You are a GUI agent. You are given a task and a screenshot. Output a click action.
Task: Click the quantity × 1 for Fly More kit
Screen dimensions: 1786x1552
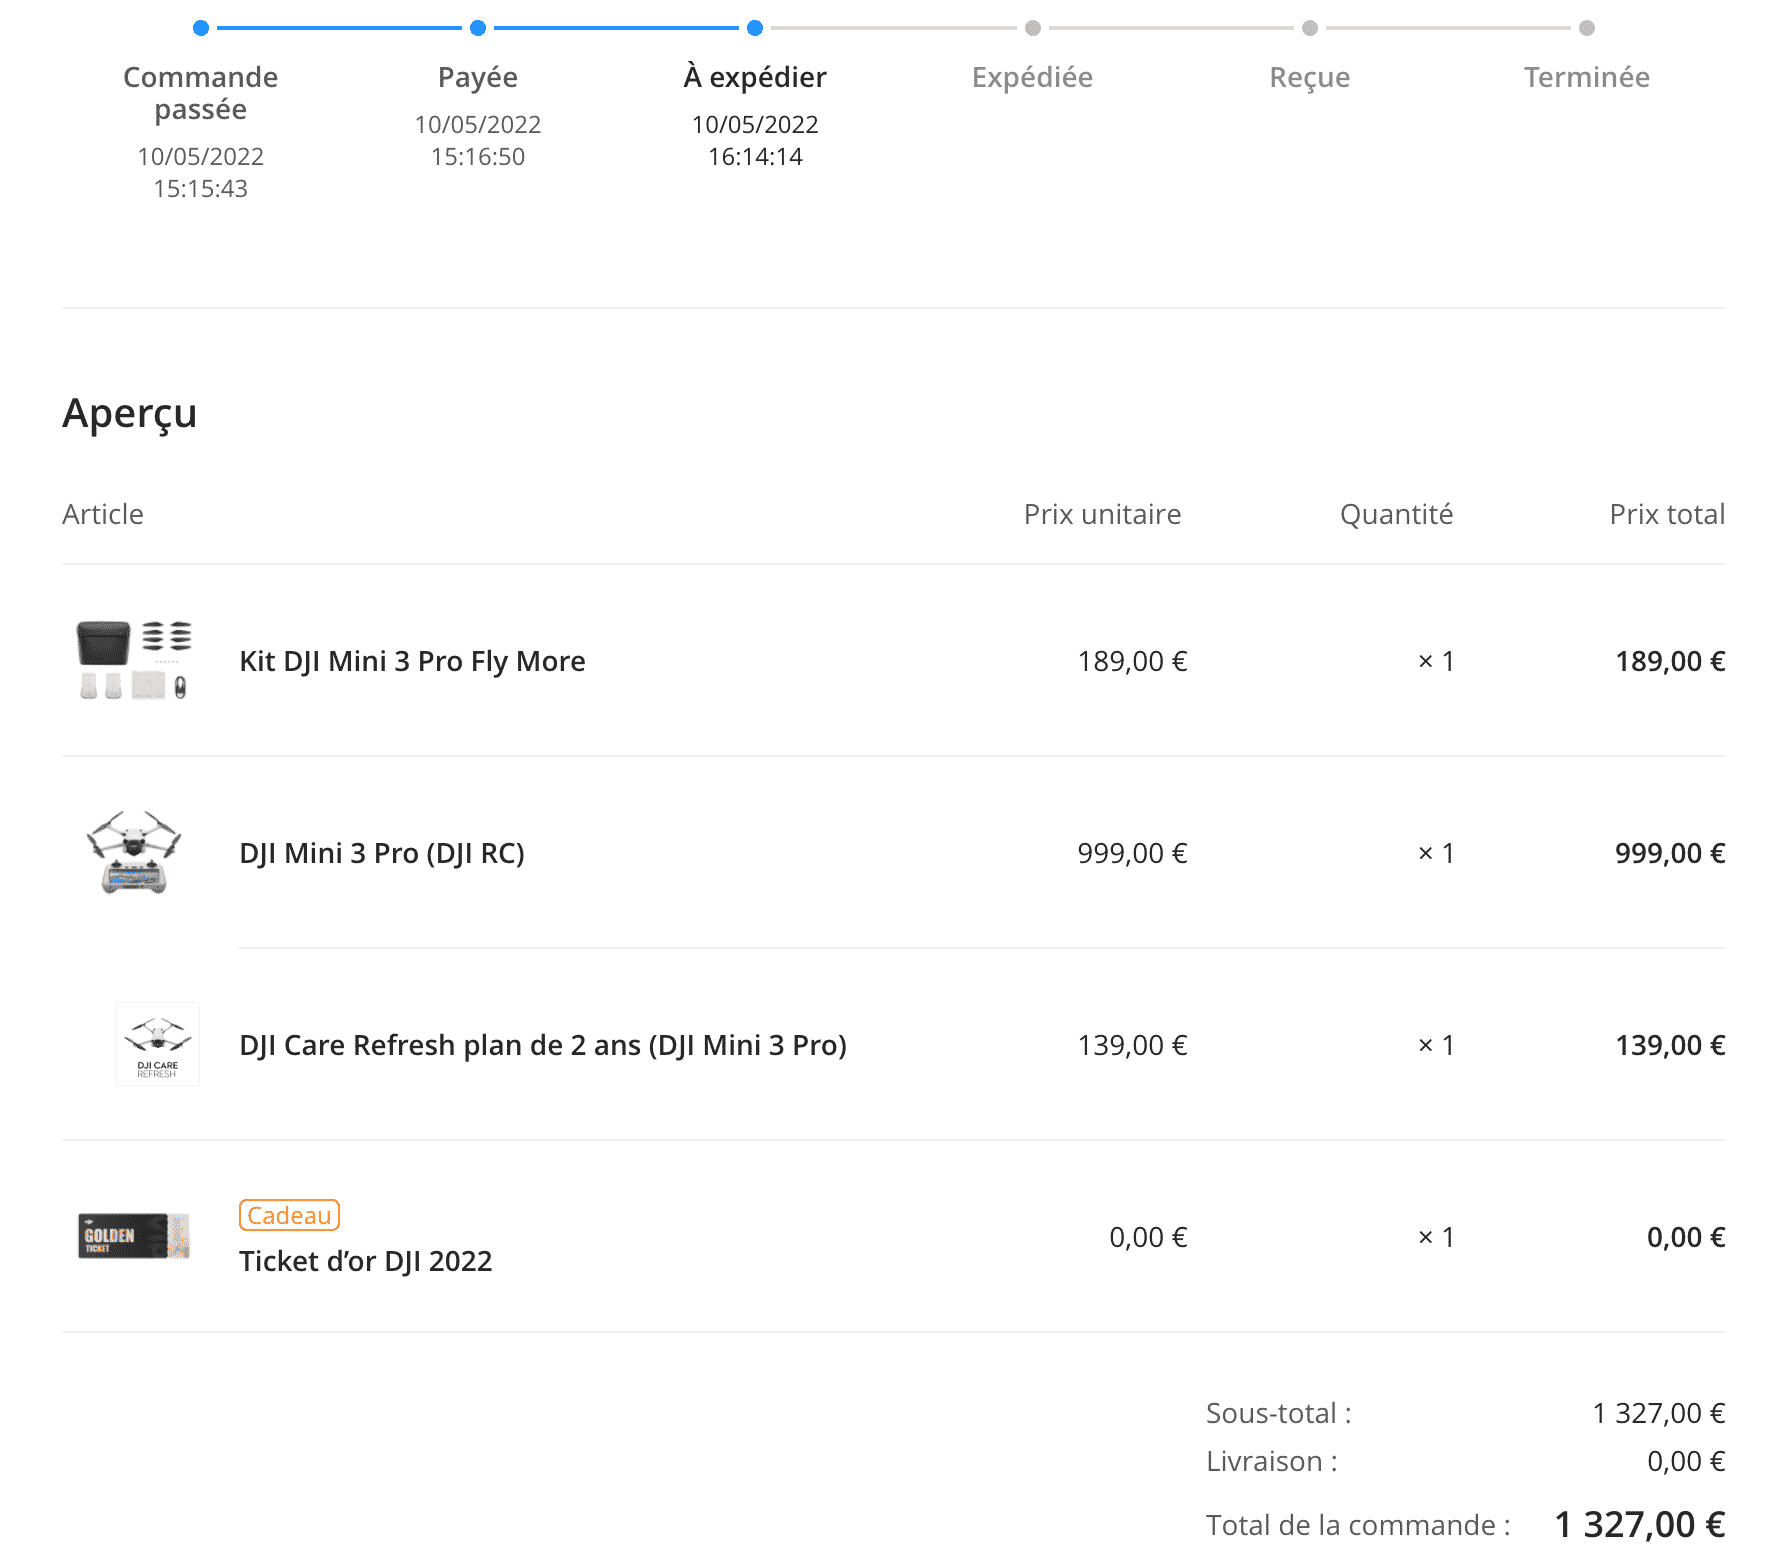tap(1436, 661)
